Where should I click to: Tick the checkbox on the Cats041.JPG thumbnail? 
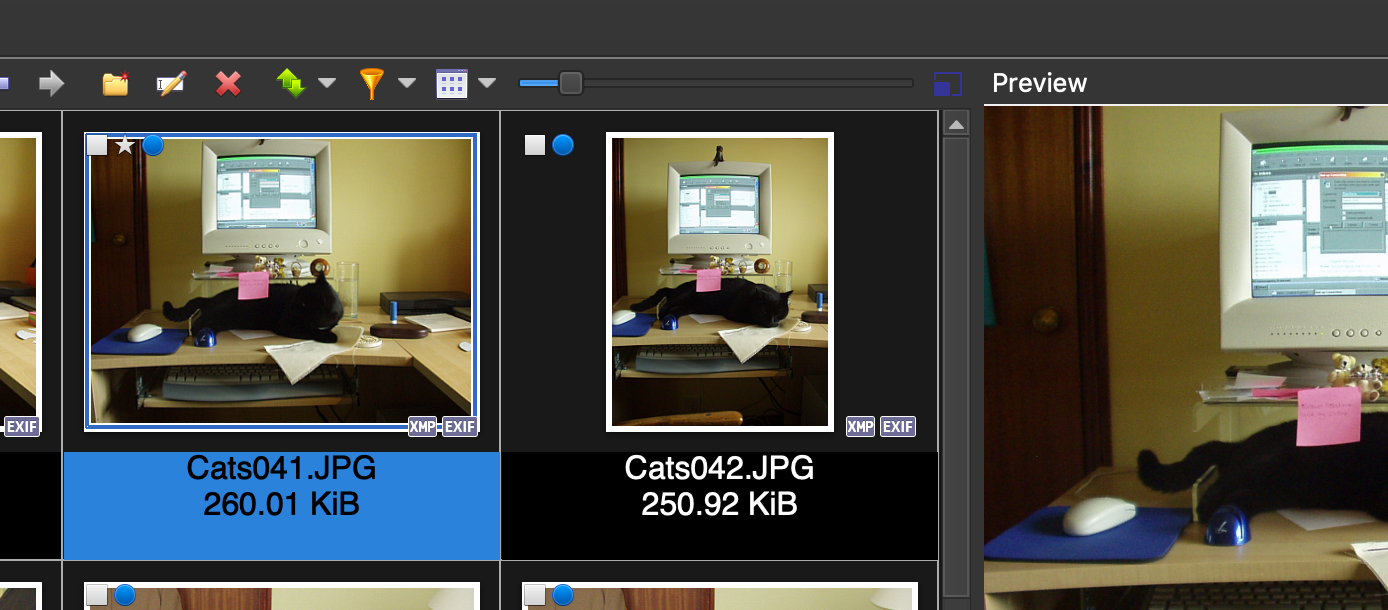point(97,146)
